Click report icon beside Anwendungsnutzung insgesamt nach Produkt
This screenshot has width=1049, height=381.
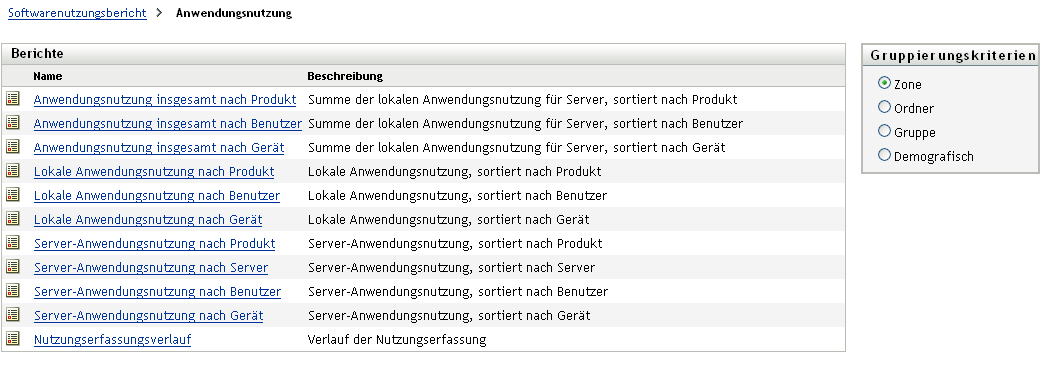[13, 99]
